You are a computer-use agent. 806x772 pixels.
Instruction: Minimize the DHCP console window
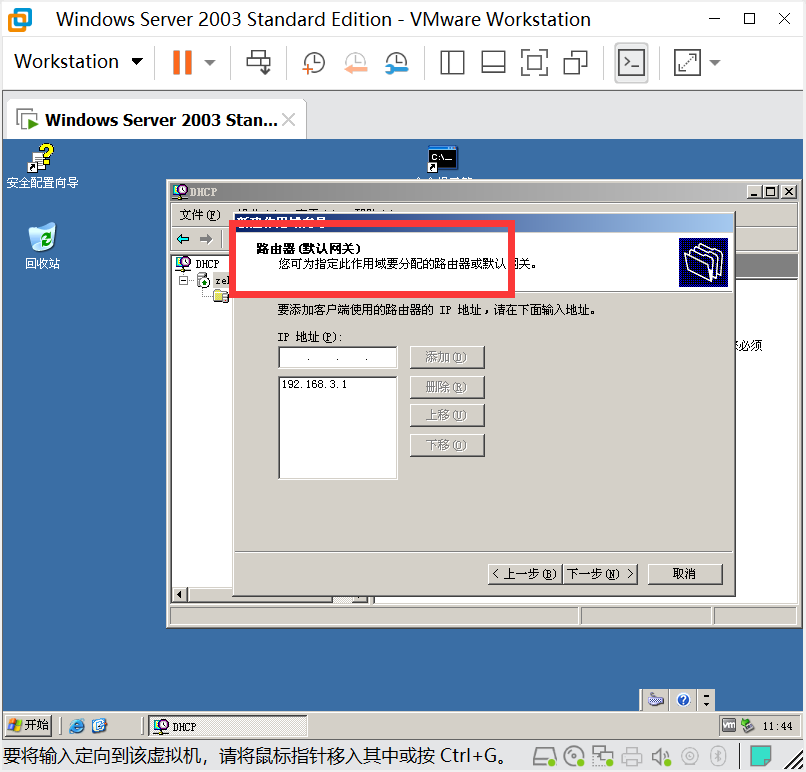click(x=754, y=192)
